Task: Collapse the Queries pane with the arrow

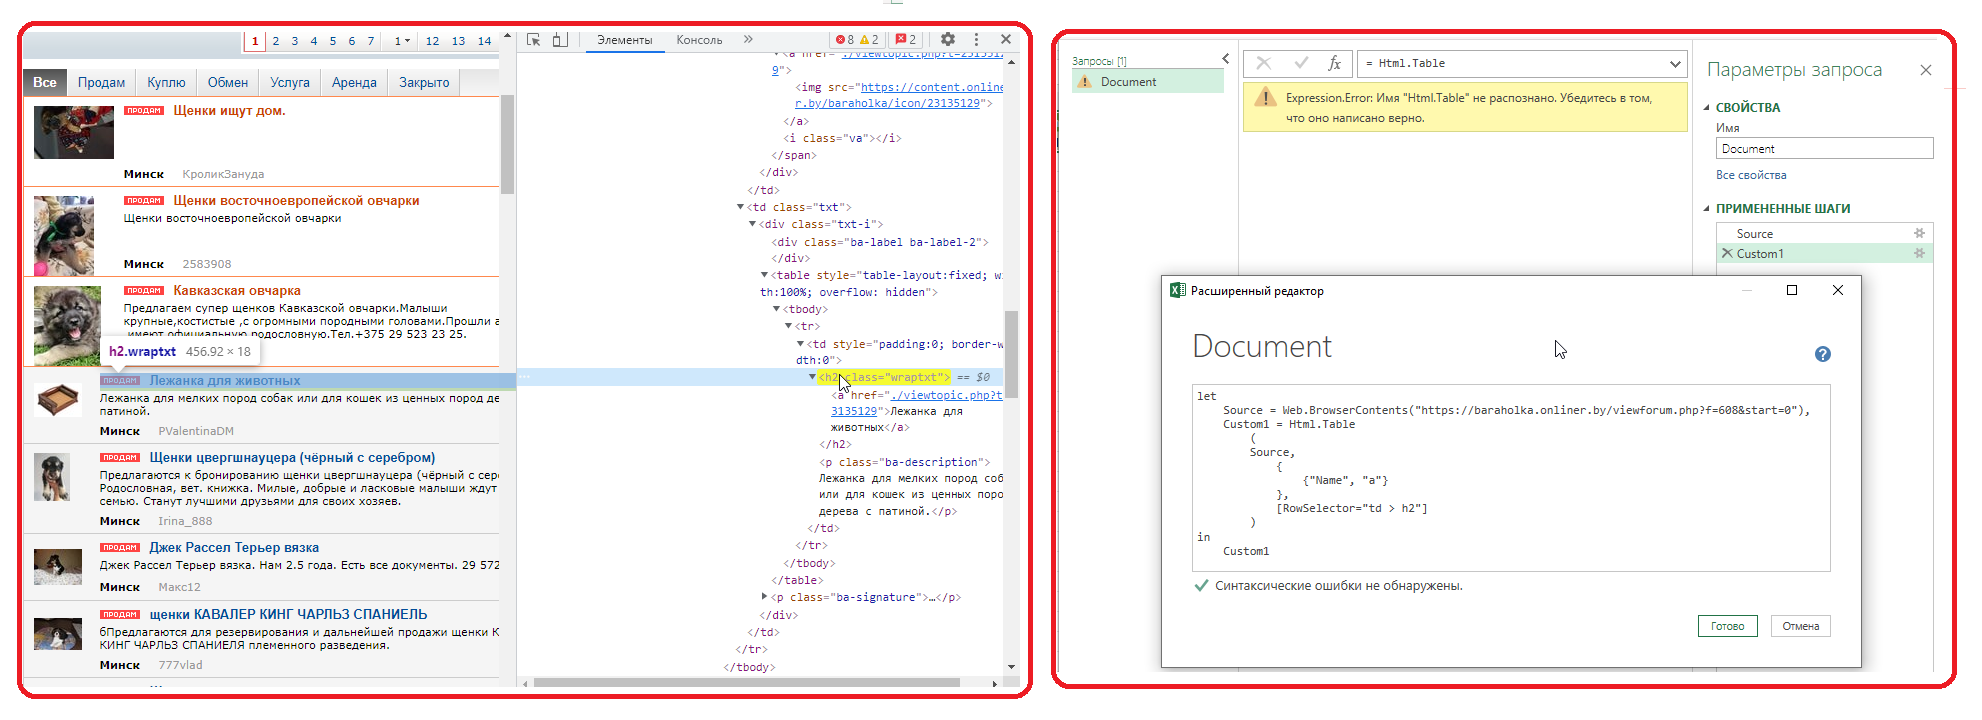Action: pos(1226,59)
